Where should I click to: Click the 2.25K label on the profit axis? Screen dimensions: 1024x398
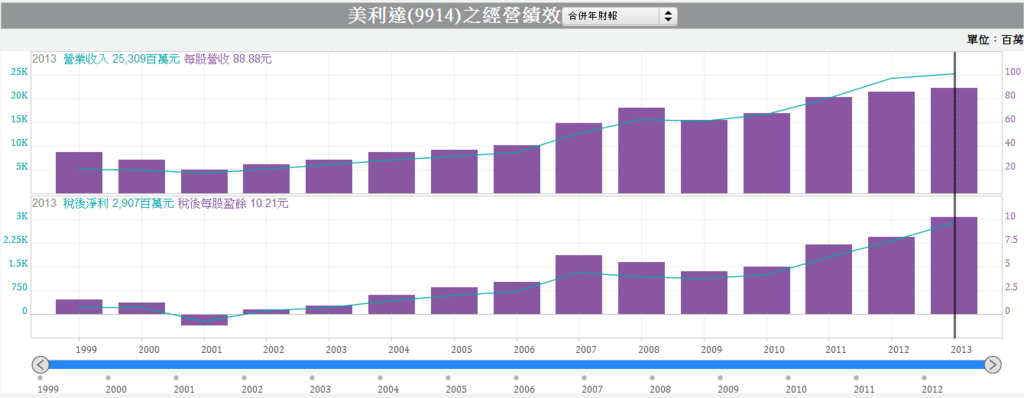click(15, 240)
